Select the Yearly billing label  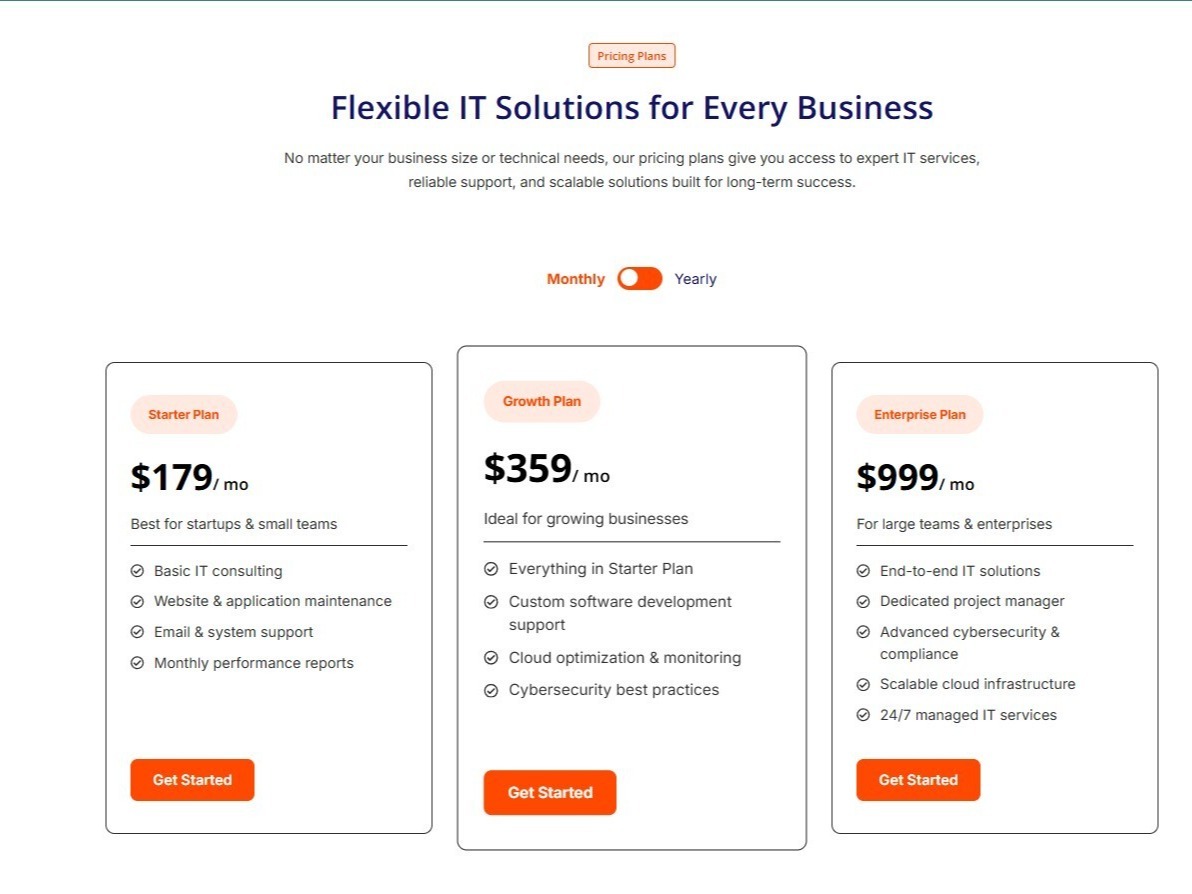pyautogui.click(x=695, y=279)
